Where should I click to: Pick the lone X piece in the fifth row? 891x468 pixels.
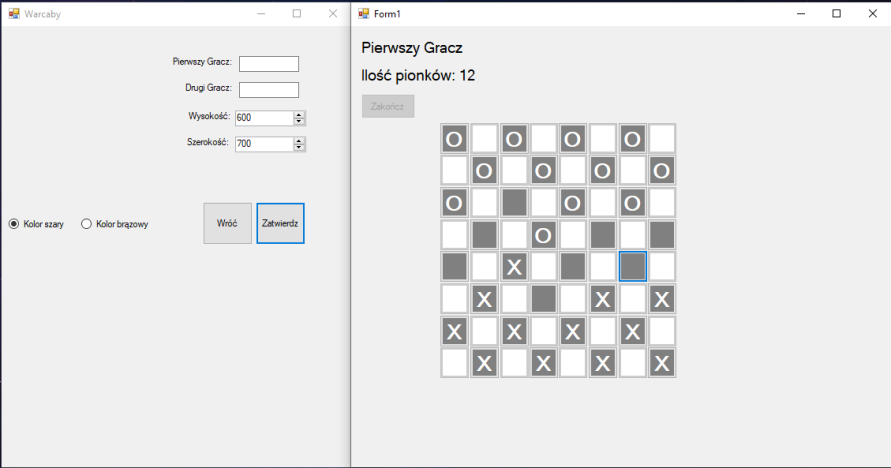[x=514, y=267]
